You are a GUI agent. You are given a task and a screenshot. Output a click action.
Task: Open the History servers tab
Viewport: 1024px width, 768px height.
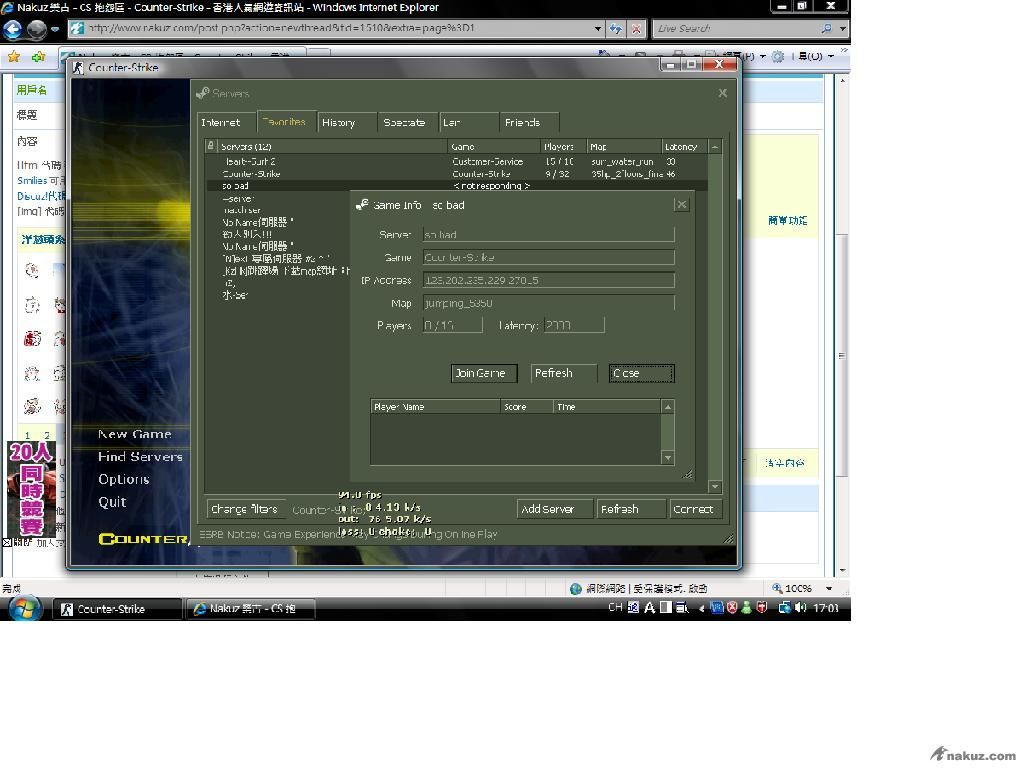point(339,122)
